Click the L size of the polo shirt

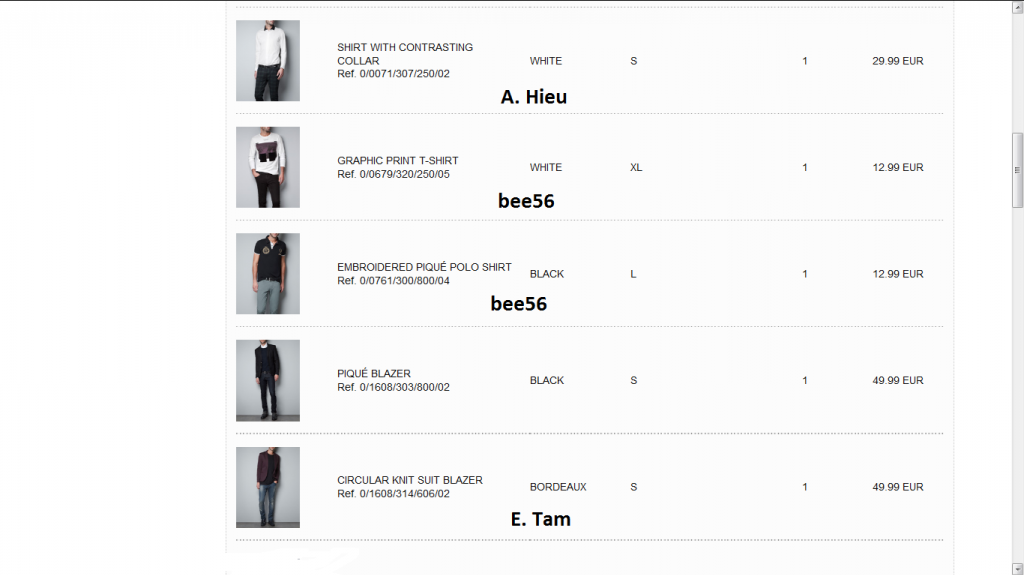[633, 274]
